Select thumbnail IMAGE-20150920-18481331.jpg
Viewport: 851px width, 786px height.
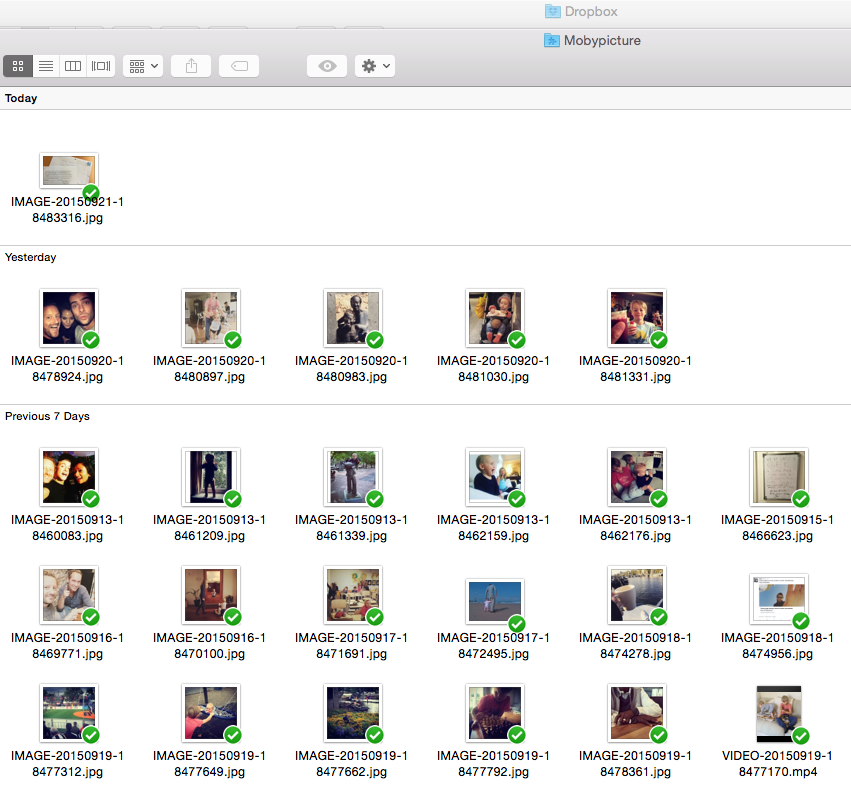coord(637,318)
